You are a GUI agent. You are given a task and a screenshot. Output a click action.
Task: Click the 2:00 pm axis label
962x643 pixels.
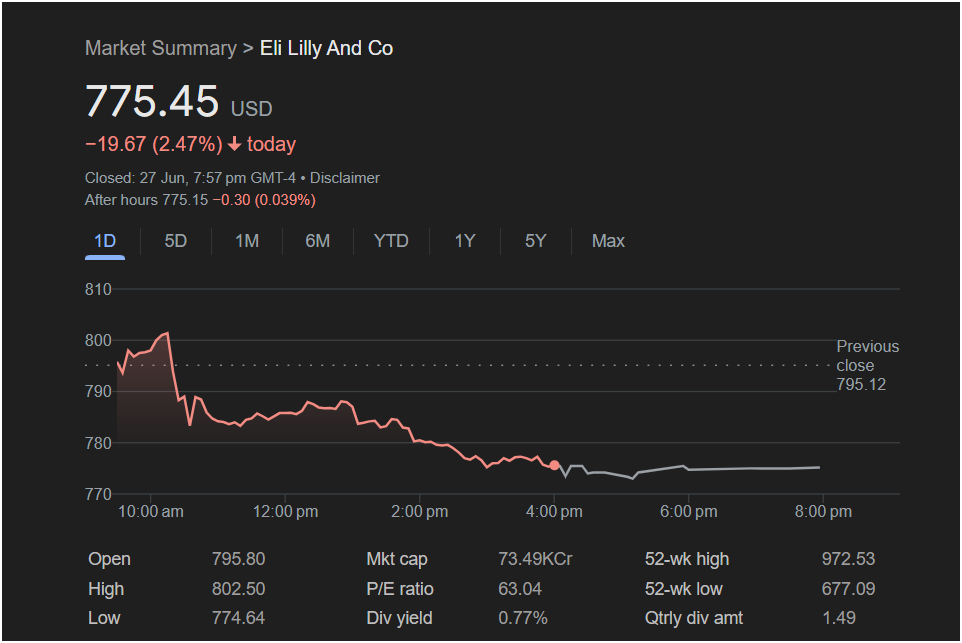[x=420, y=512]
